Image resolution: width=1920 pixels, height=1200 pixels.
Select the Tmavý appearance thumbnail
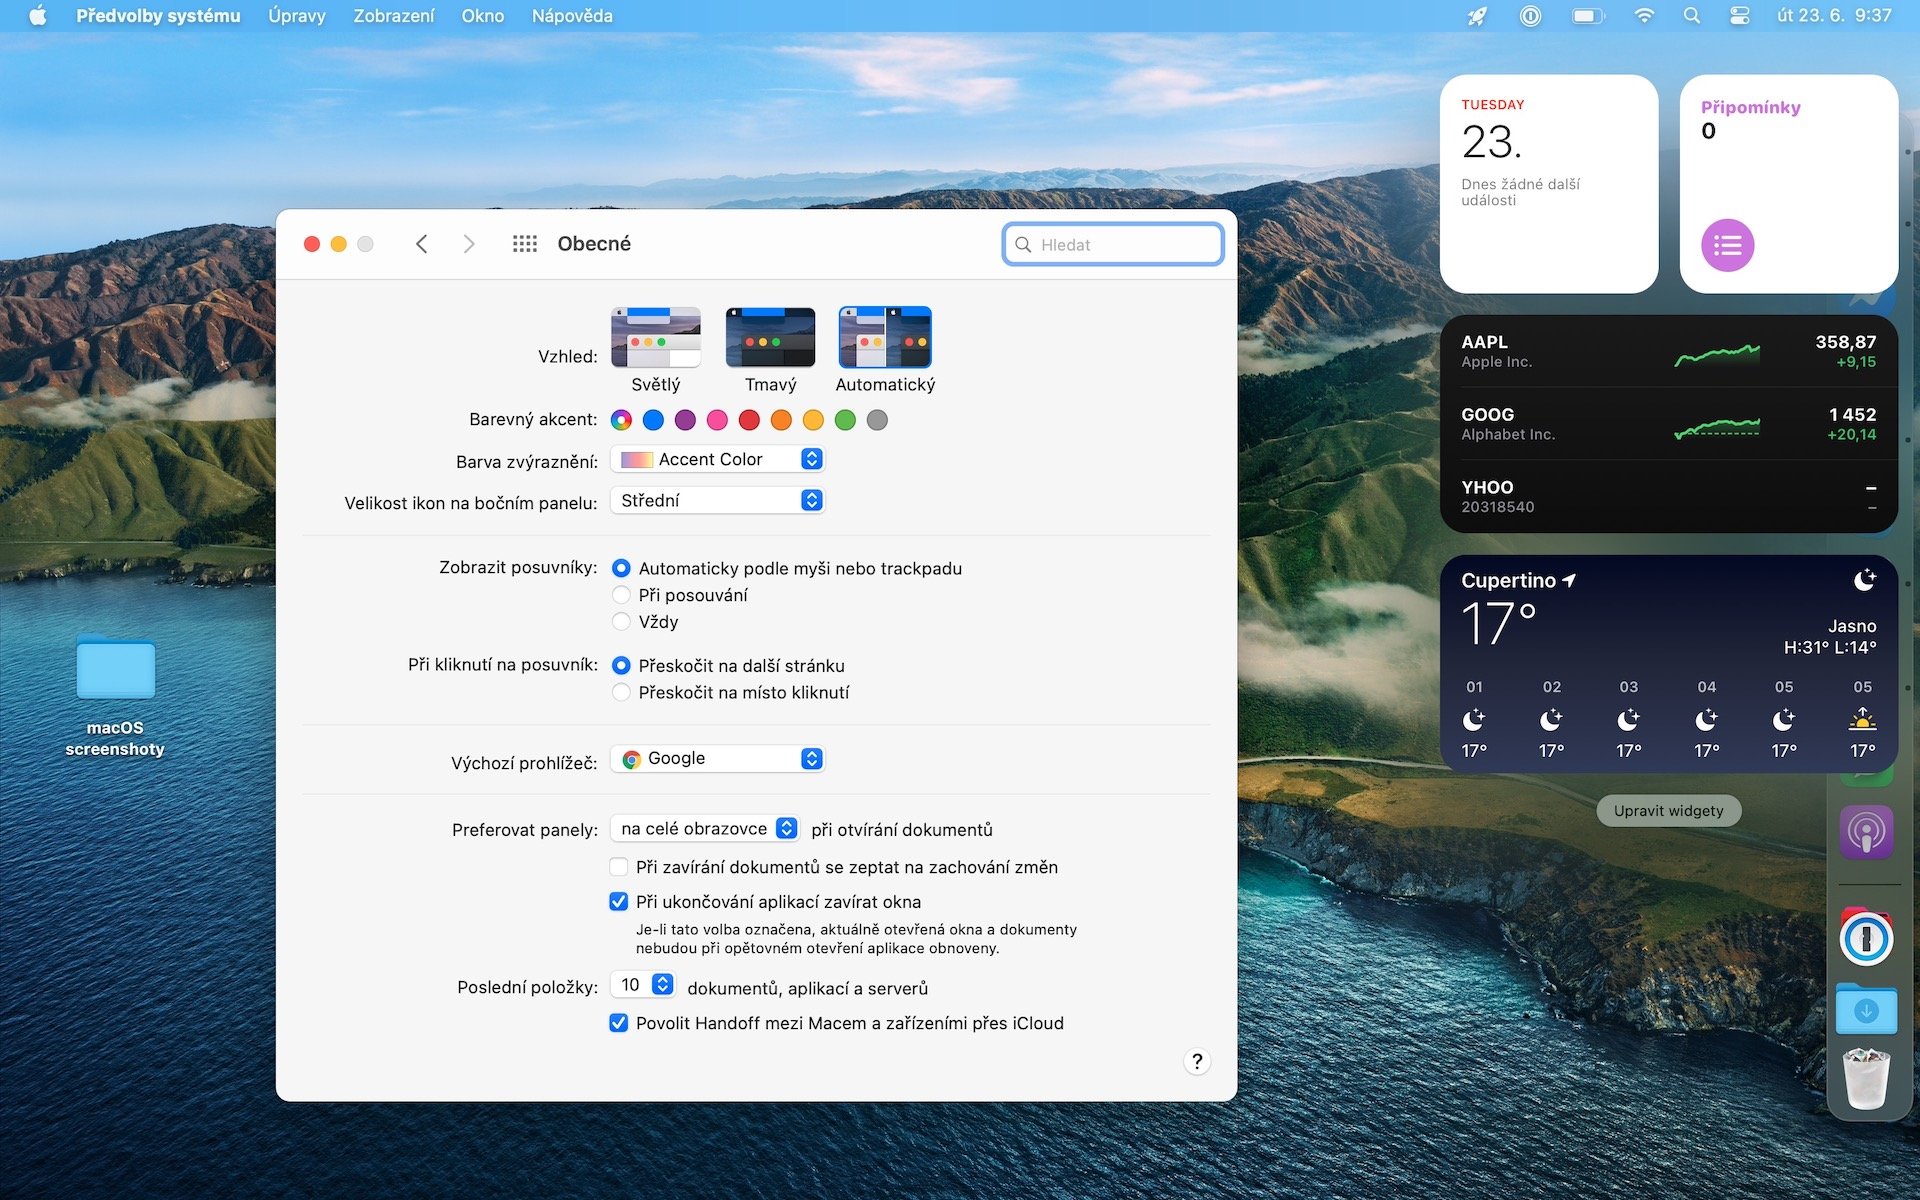(770, 338)
